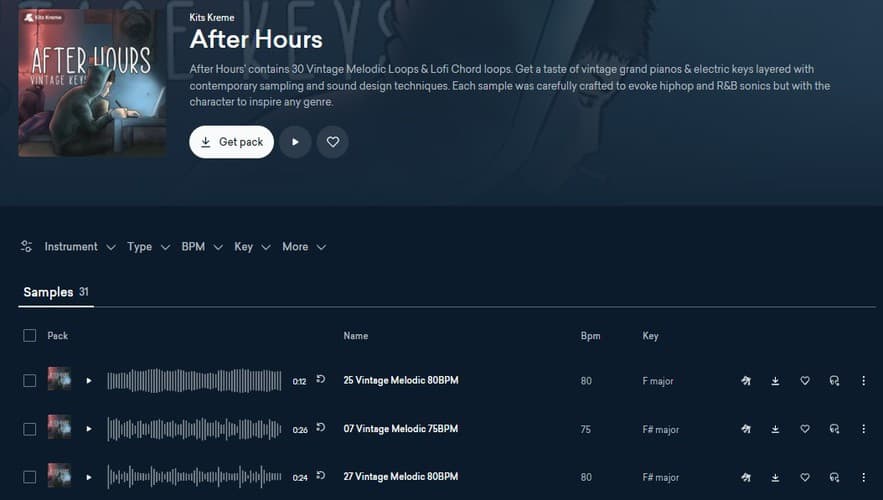The width and height of the screenshot is (883, 500).
Task: Open the Type filter dropdown
Action: [x=148, y=247]
